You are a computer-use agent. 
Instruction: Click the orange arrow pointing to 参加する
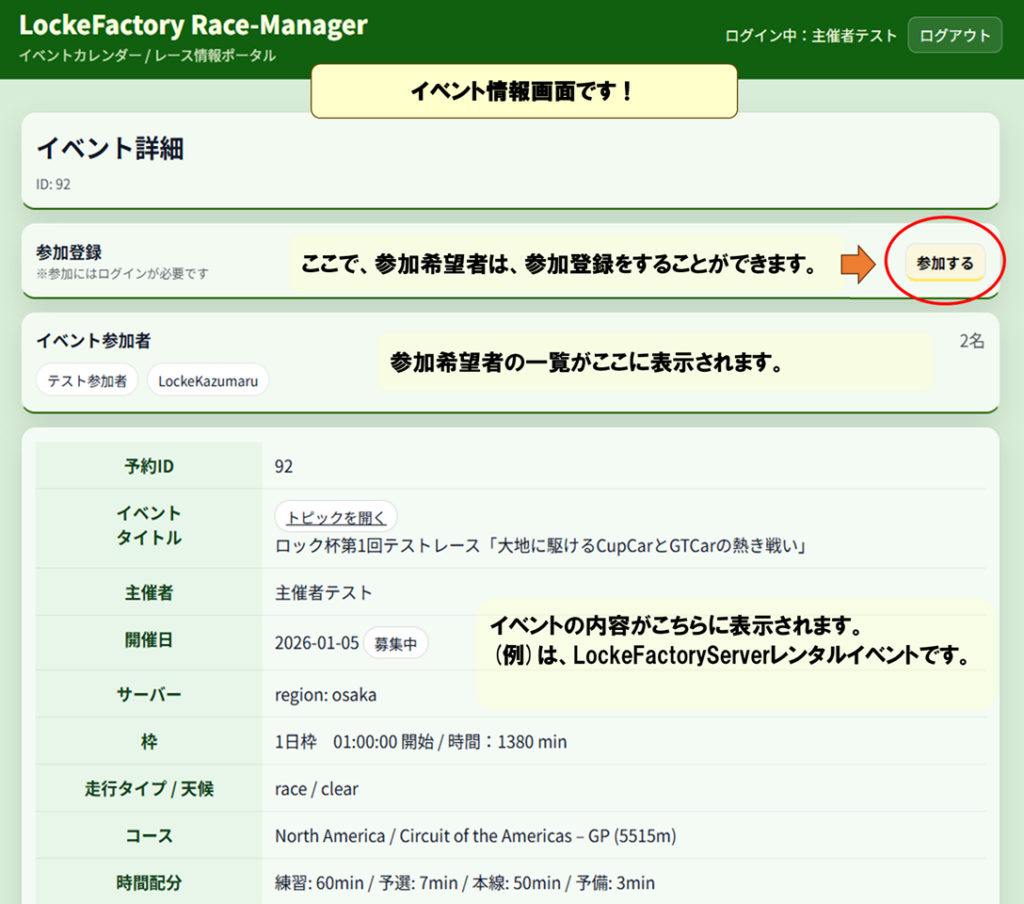[x=856, y=264]
